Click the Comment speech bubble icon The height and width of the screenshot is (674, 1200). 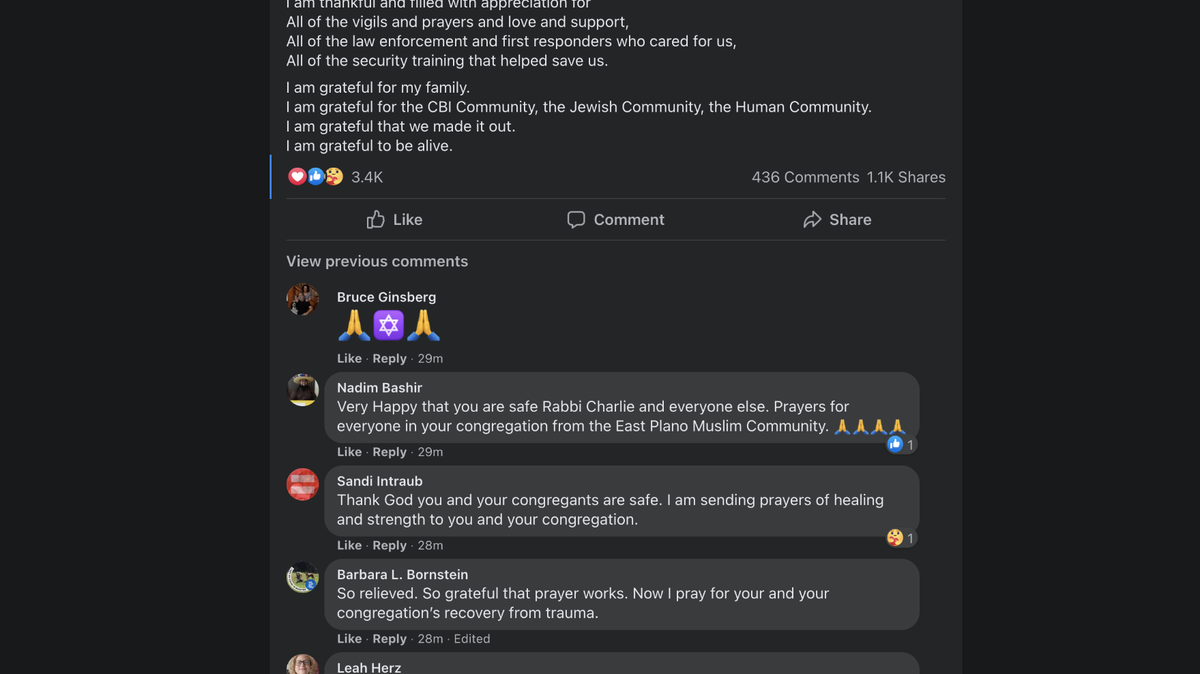click(576, 219)
